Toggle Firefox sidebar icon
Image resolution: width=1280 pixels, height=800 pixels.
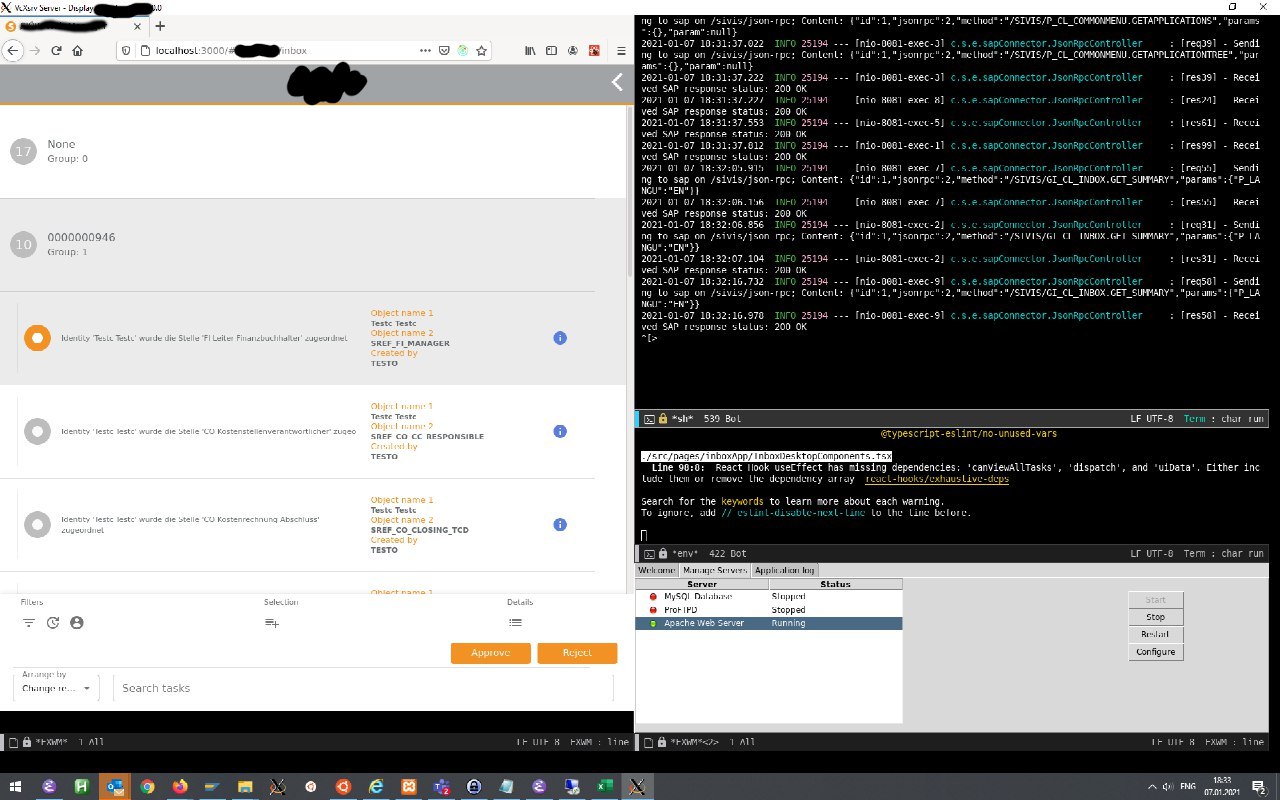(x=552, y=50)
